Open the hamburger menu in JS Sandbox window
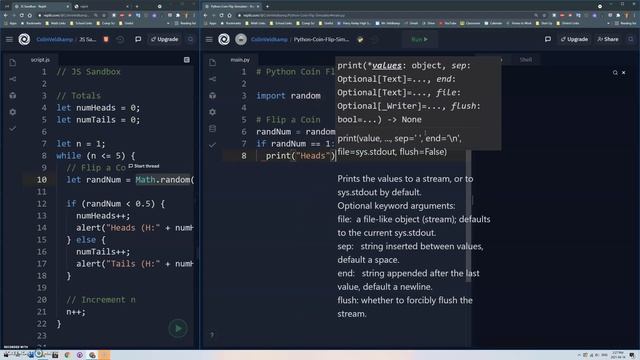This screenshot has width=640, height=360. [x=9, y=40]
